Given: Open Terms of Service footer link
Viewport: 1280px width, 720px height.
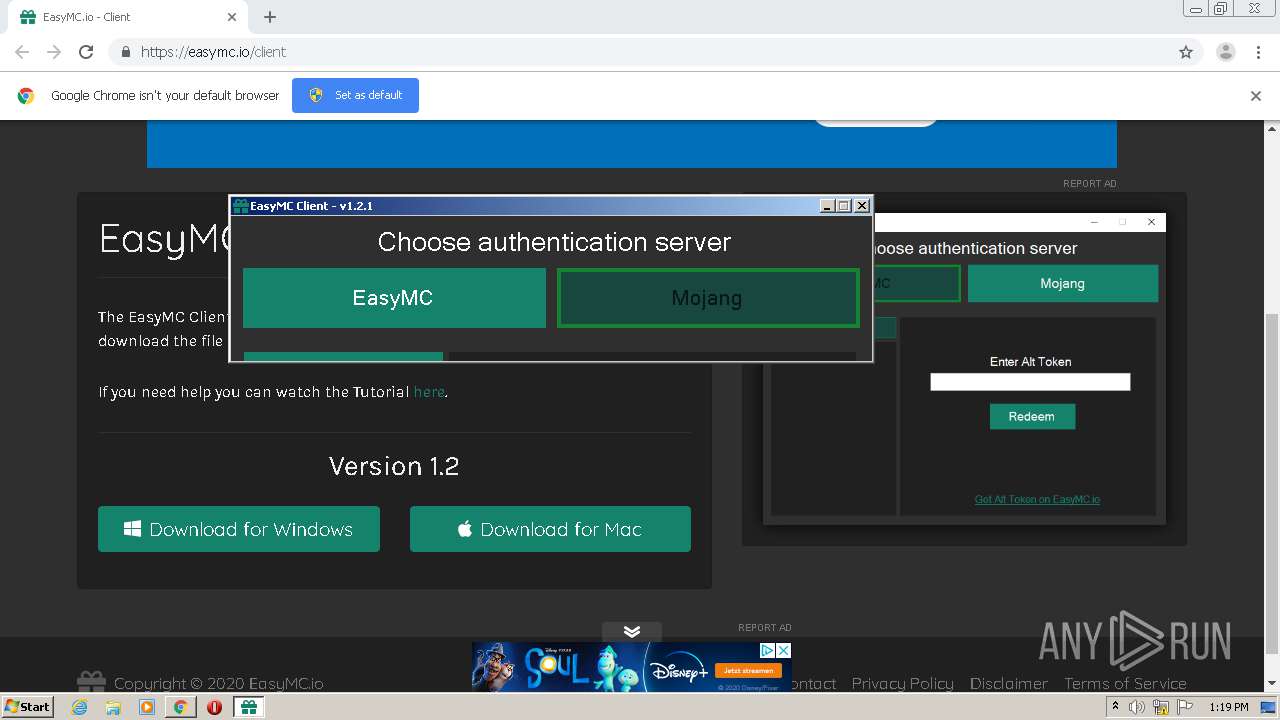Looking at the screenshot, I should pos(1125,683).
